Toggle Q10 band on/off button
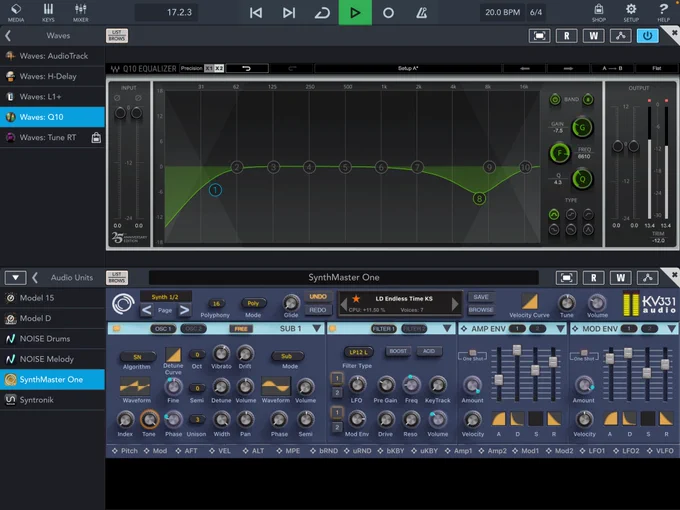680x510 pixels. (555, 100)
